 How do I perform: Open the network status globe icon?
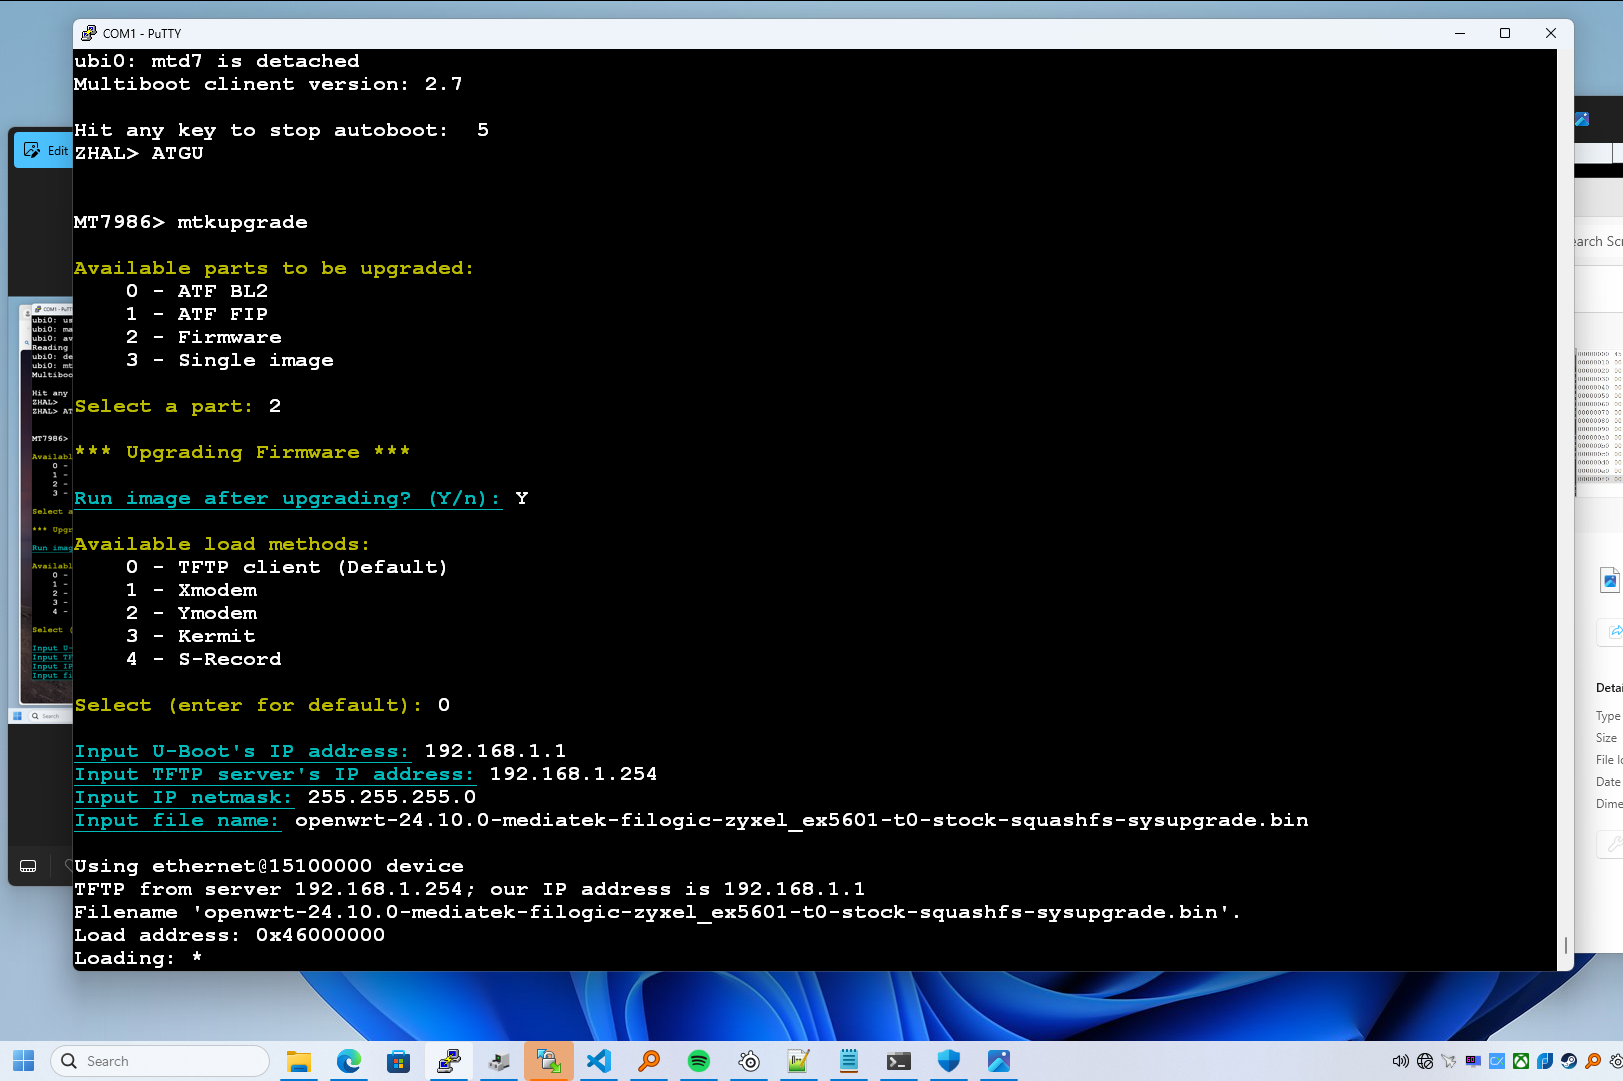tap(1425, 1061)
